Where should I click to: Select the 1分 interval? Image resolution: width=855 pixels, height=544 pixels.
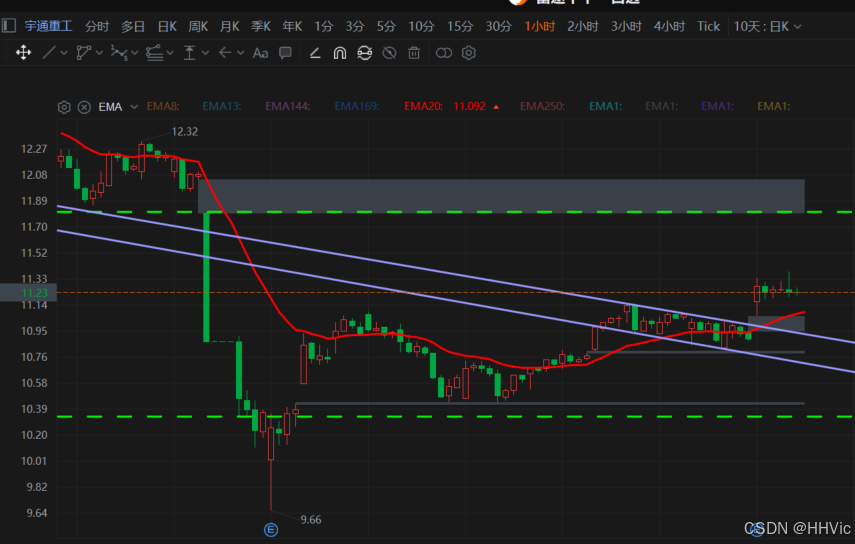[323, 26]
